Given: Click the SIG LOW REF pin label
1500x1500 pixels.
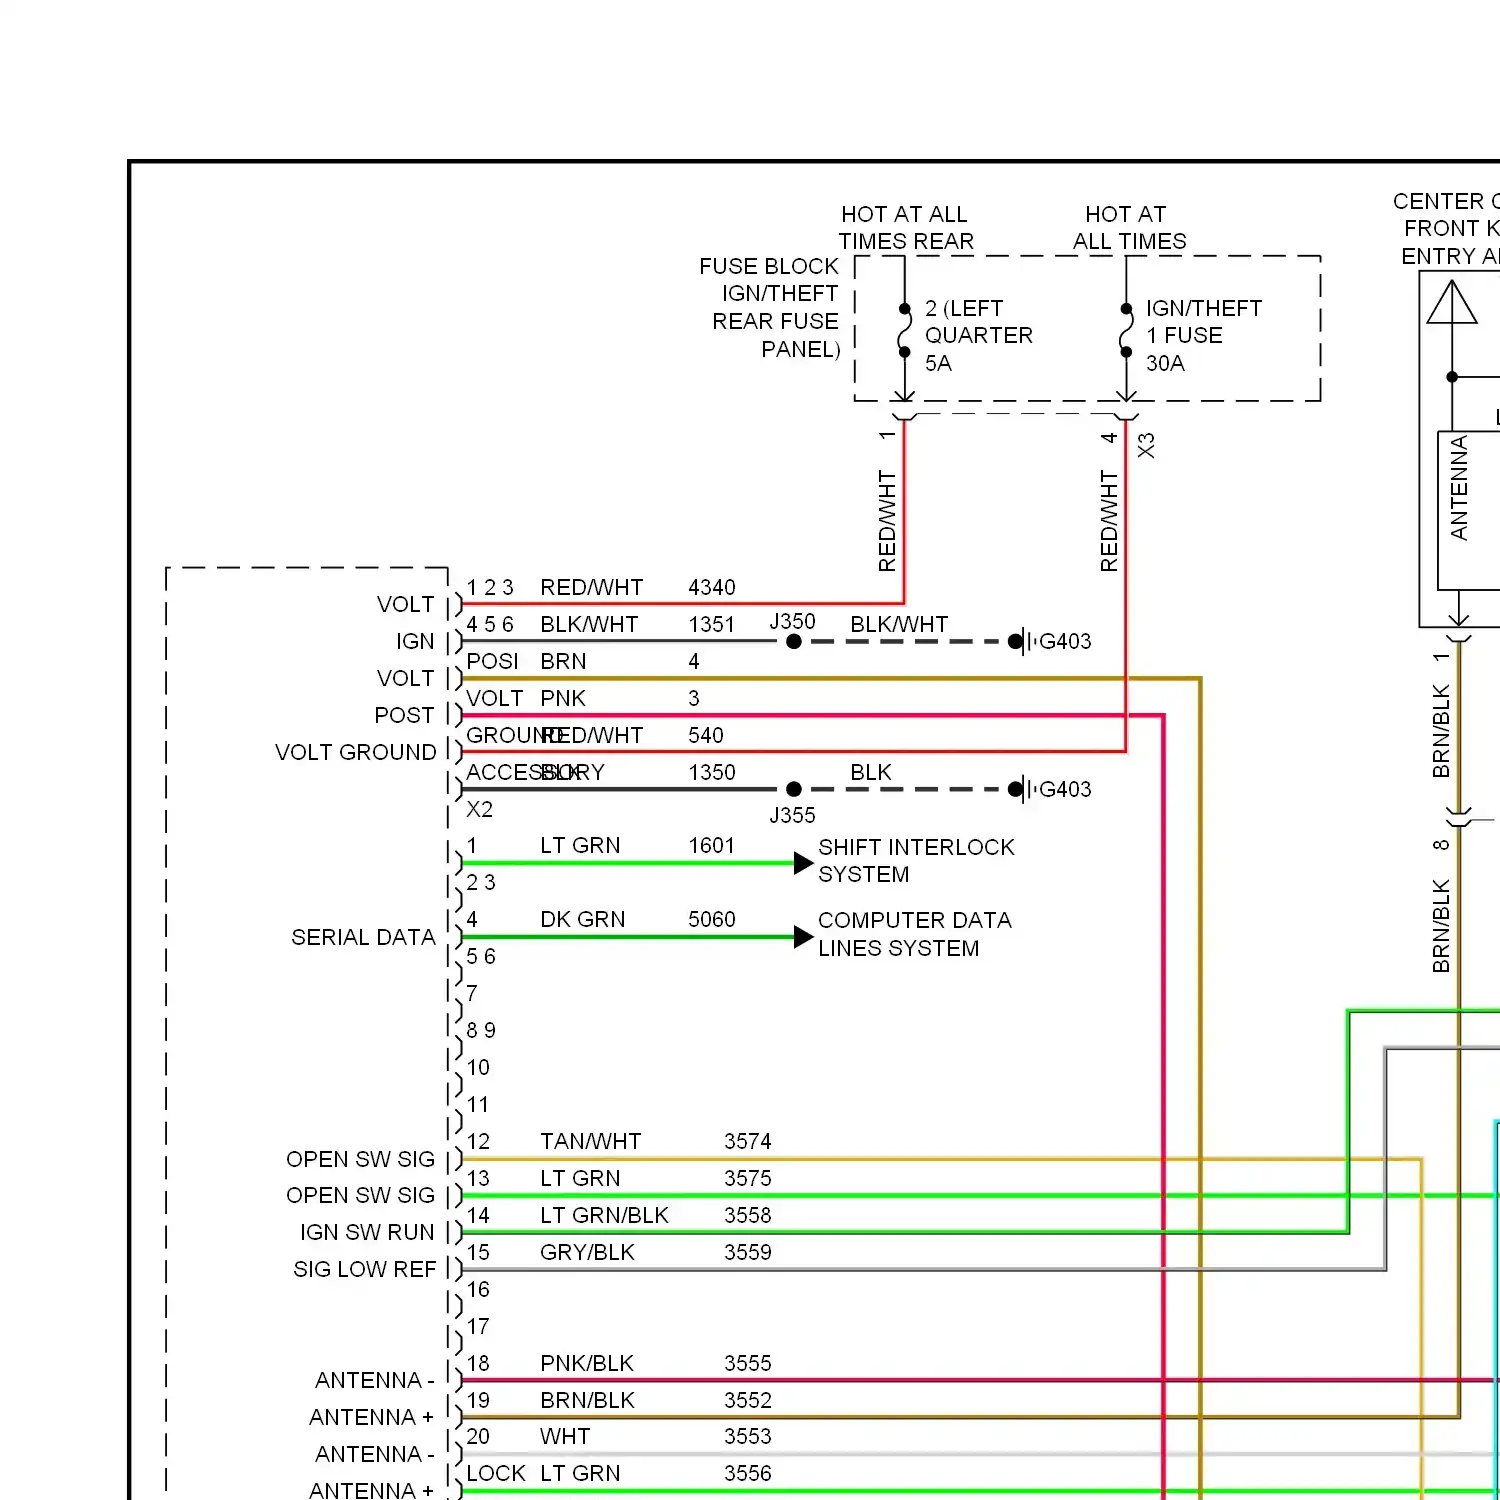Looking at the screenshot, I should 364,1269.
